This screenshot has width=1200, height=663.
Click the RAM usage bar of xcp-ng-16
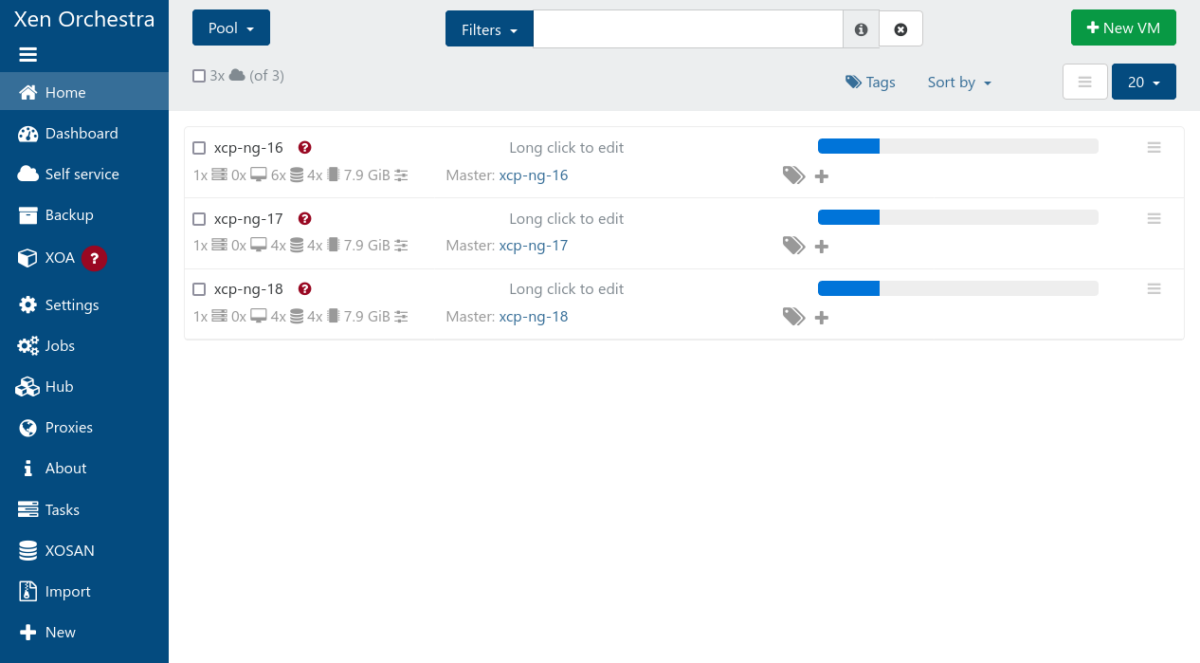coord(958,146)
